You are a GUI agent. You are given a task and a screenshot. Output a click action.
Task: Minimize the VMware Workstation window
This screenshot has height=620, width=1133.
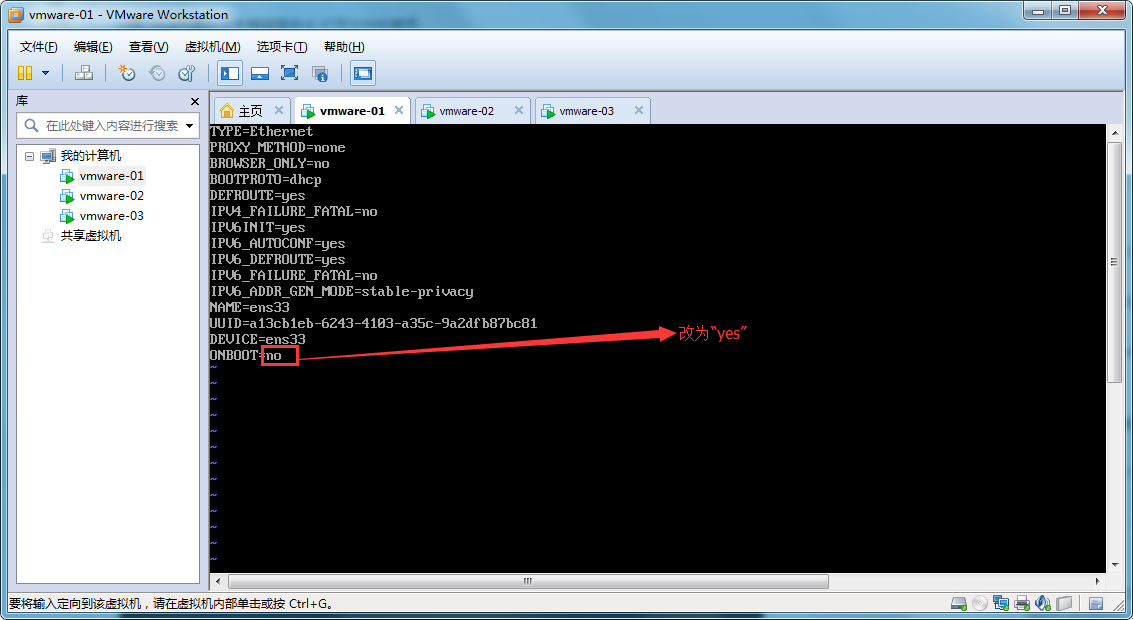click(x=1039, y=11)
